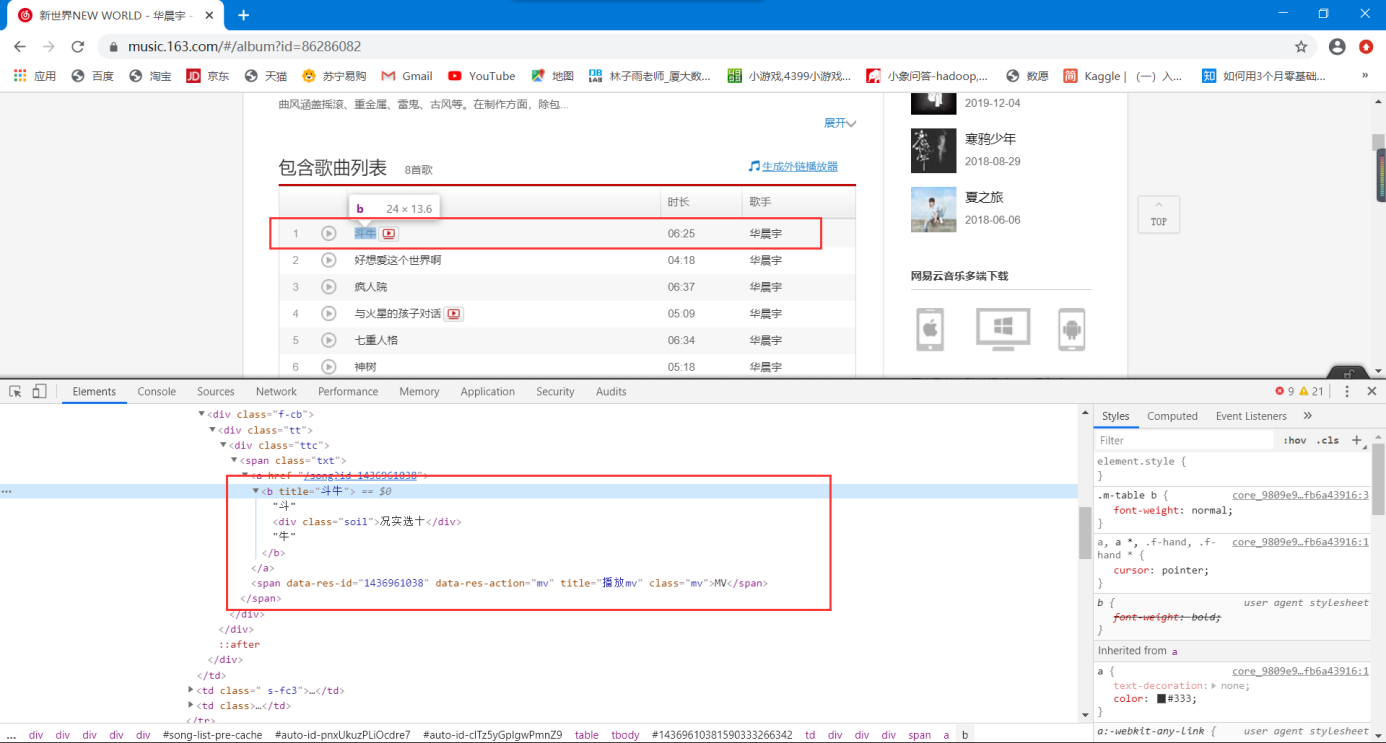The width and height of the screenshot is (1386, 743).
Task: Collapse the b title="斗牛" node
Action: coord(256,491)
